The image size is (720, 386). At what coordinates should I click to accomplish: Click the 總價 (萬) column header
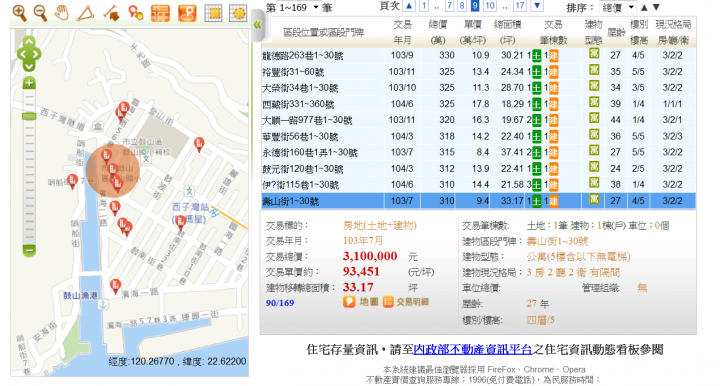(438, 32)
